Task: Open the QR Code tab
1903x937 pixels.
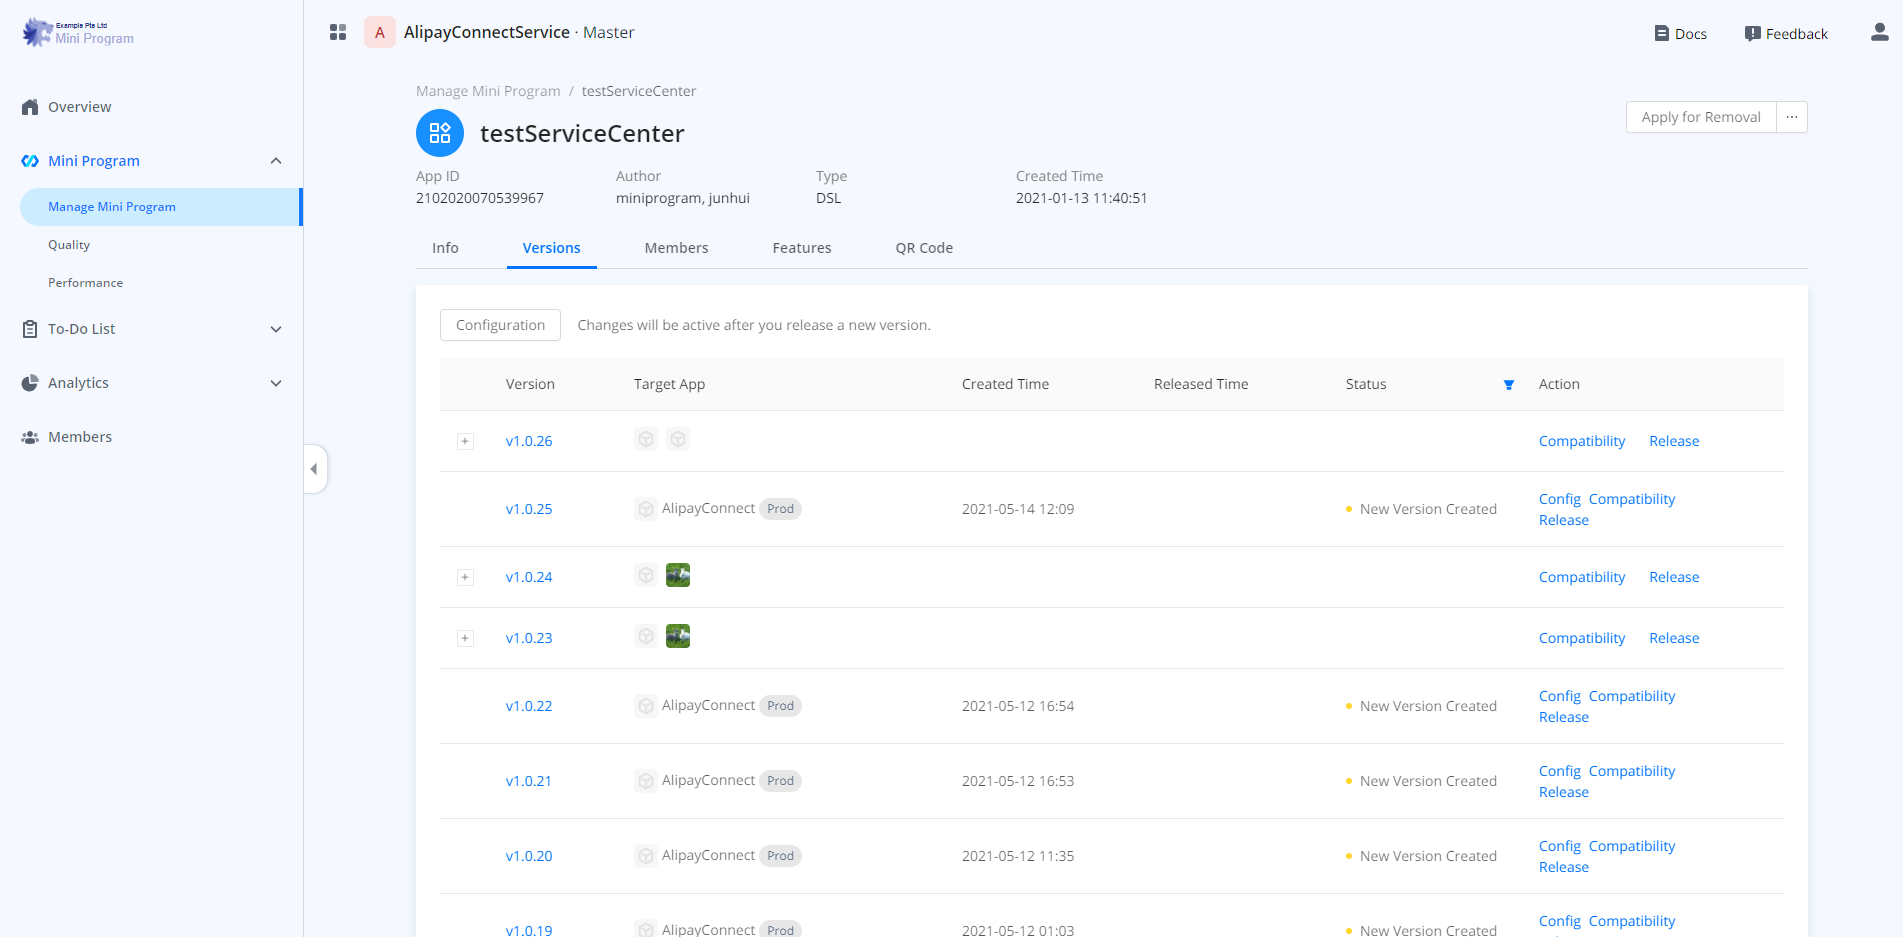Action: point(923,247)
